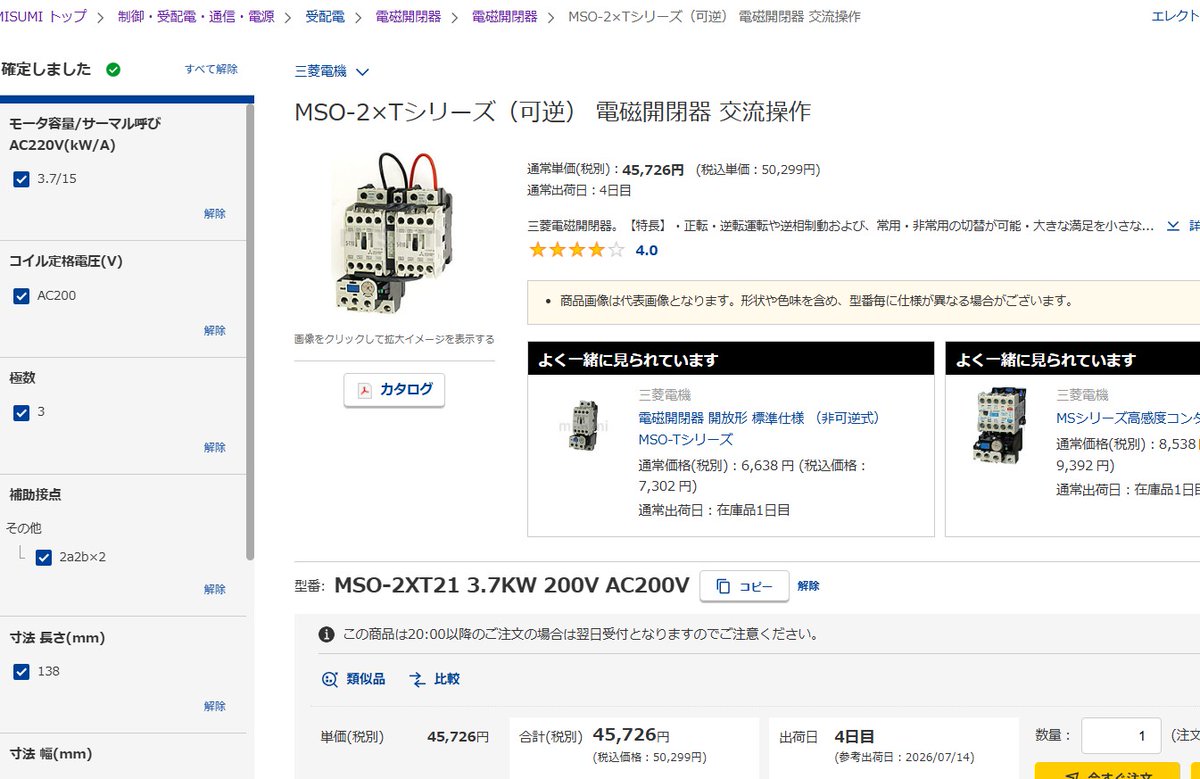Click the filter sidebar scrollbar
The height and width of the screenshot is (779, 1200).
[x=250, y=330]
